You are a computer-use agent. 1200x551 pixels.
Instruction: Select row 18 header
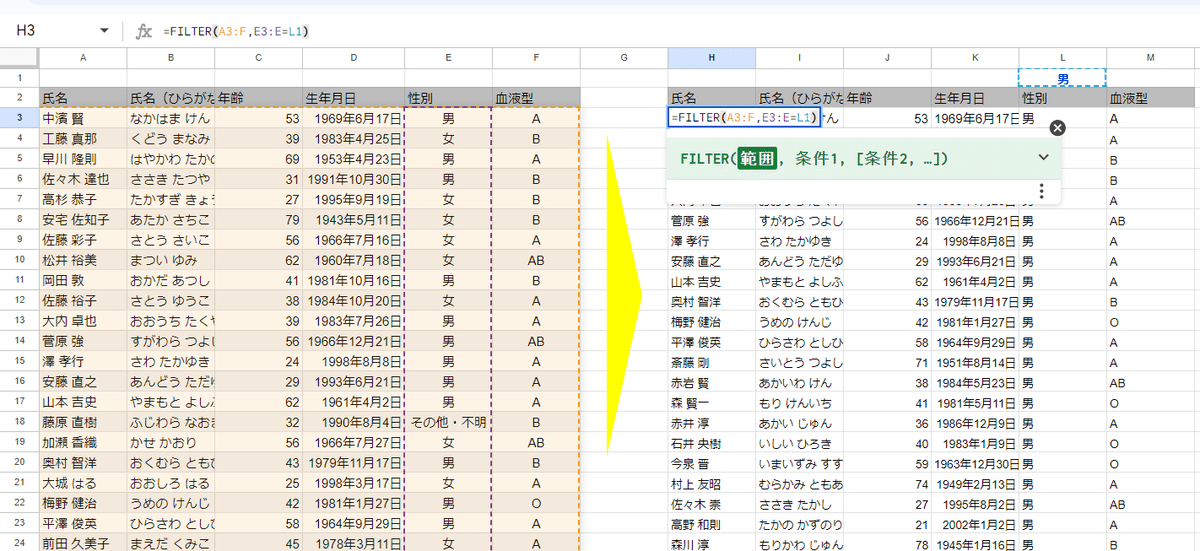click(19, 422)
